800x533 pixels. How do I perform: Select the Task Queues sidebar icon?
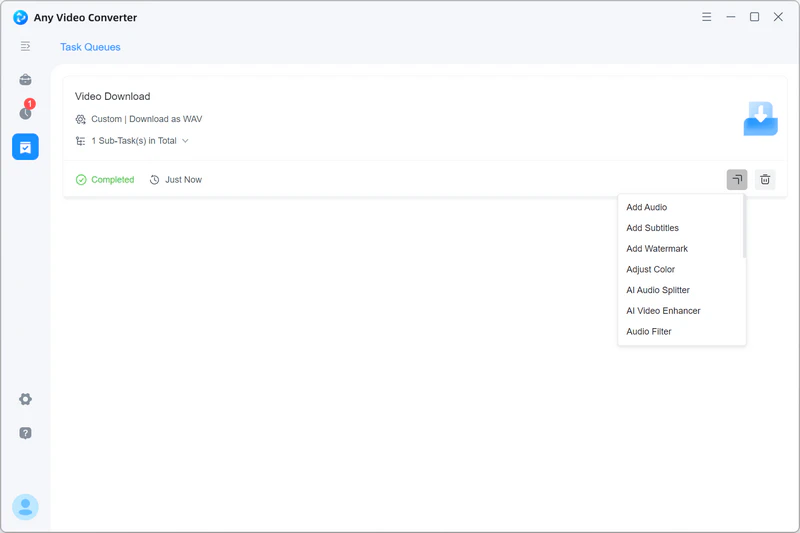click(25, 147)
